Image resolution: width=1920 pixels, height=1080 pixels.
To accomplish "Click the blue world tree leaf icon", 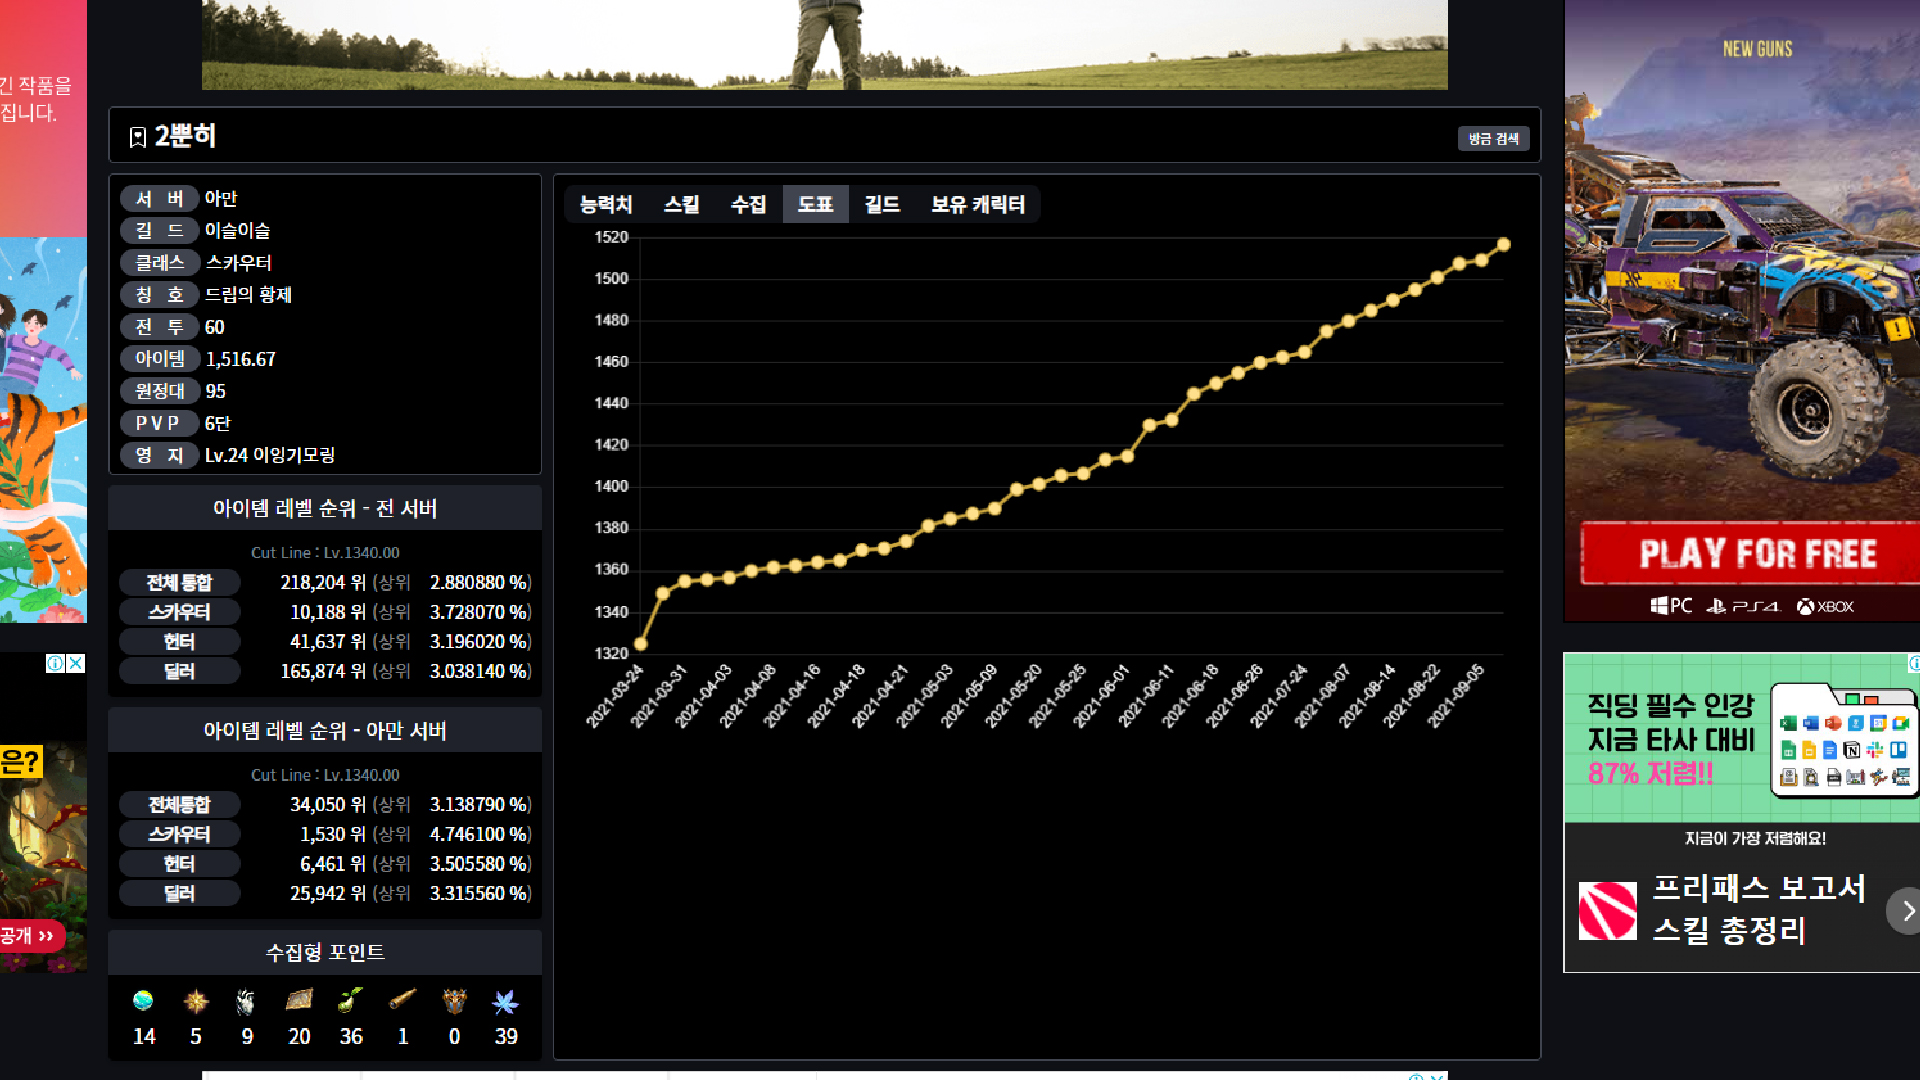I will 506,1001.
